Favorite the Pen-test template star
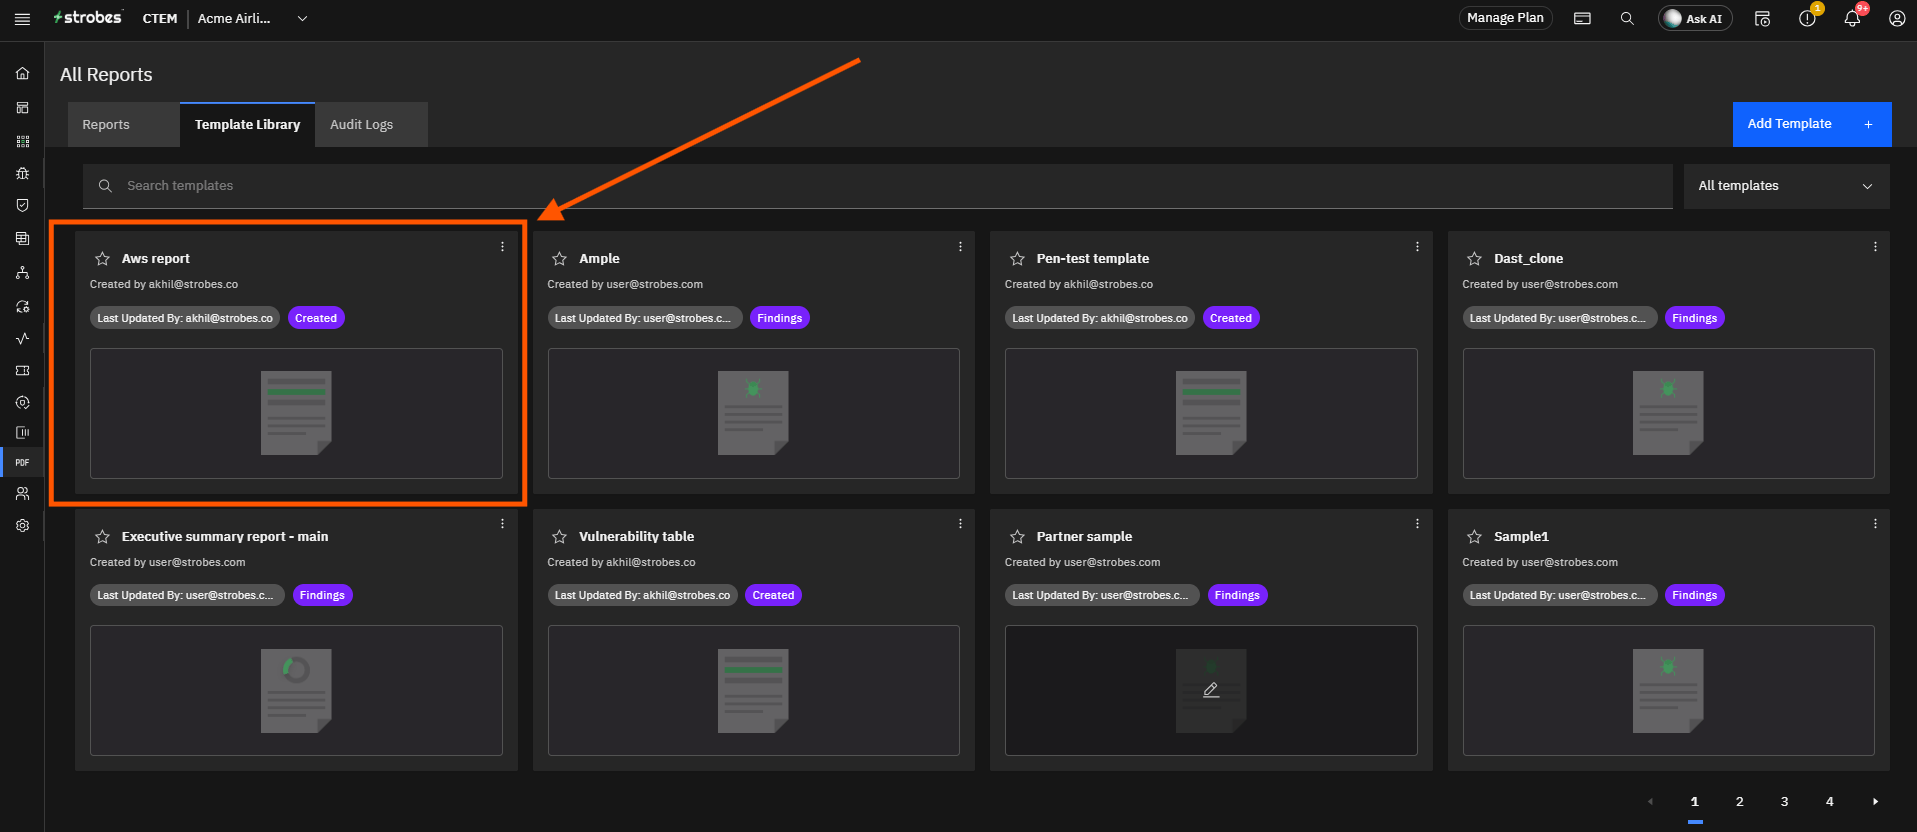 point(1017,258)
